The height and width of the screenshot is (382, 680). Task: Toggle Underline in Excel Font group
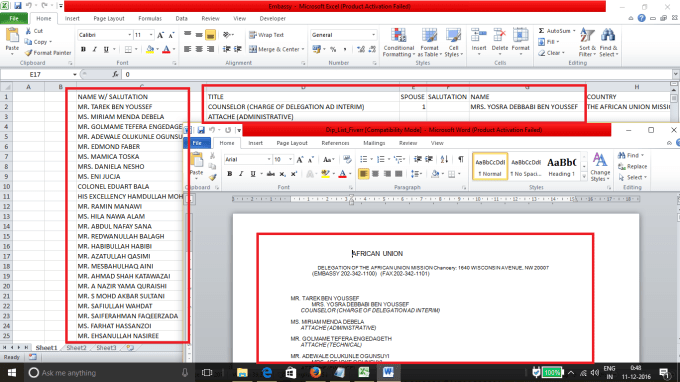pos(106,49)
